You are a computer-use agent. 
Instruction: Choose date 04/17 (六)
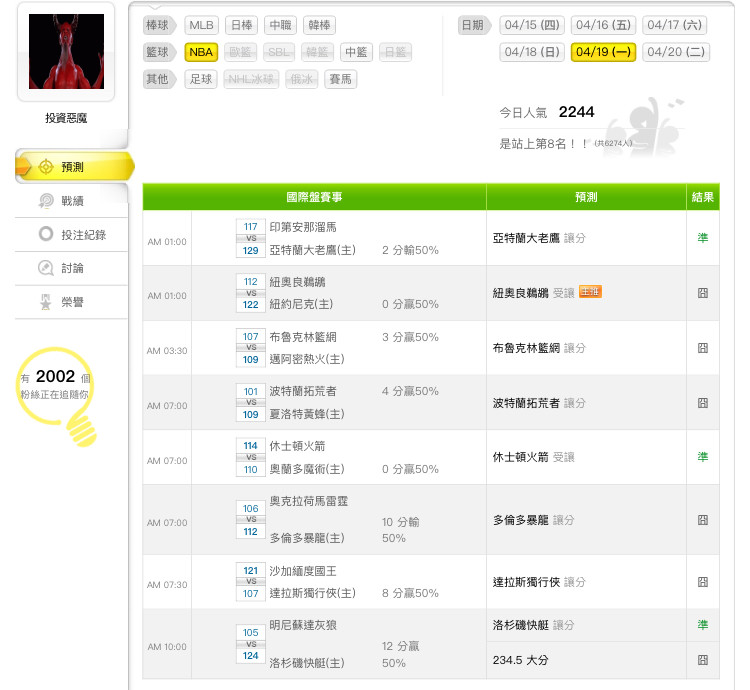click(674, 25)
